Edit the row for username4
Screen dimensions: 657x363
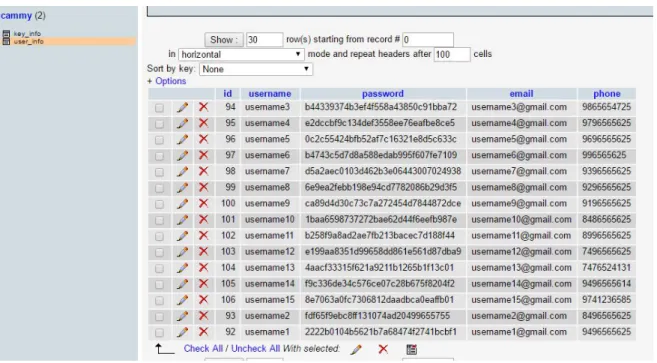(x=182, y=123)
